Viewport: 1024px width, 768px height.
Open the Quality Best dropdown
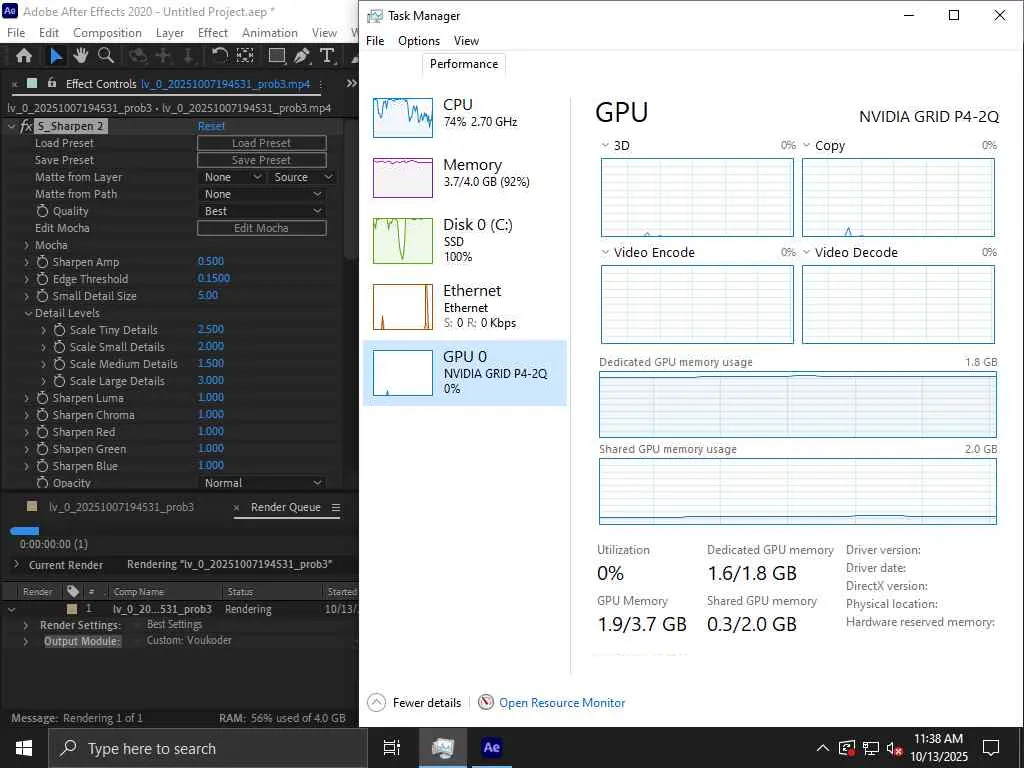pyautogui.click(x=262, y=211)
